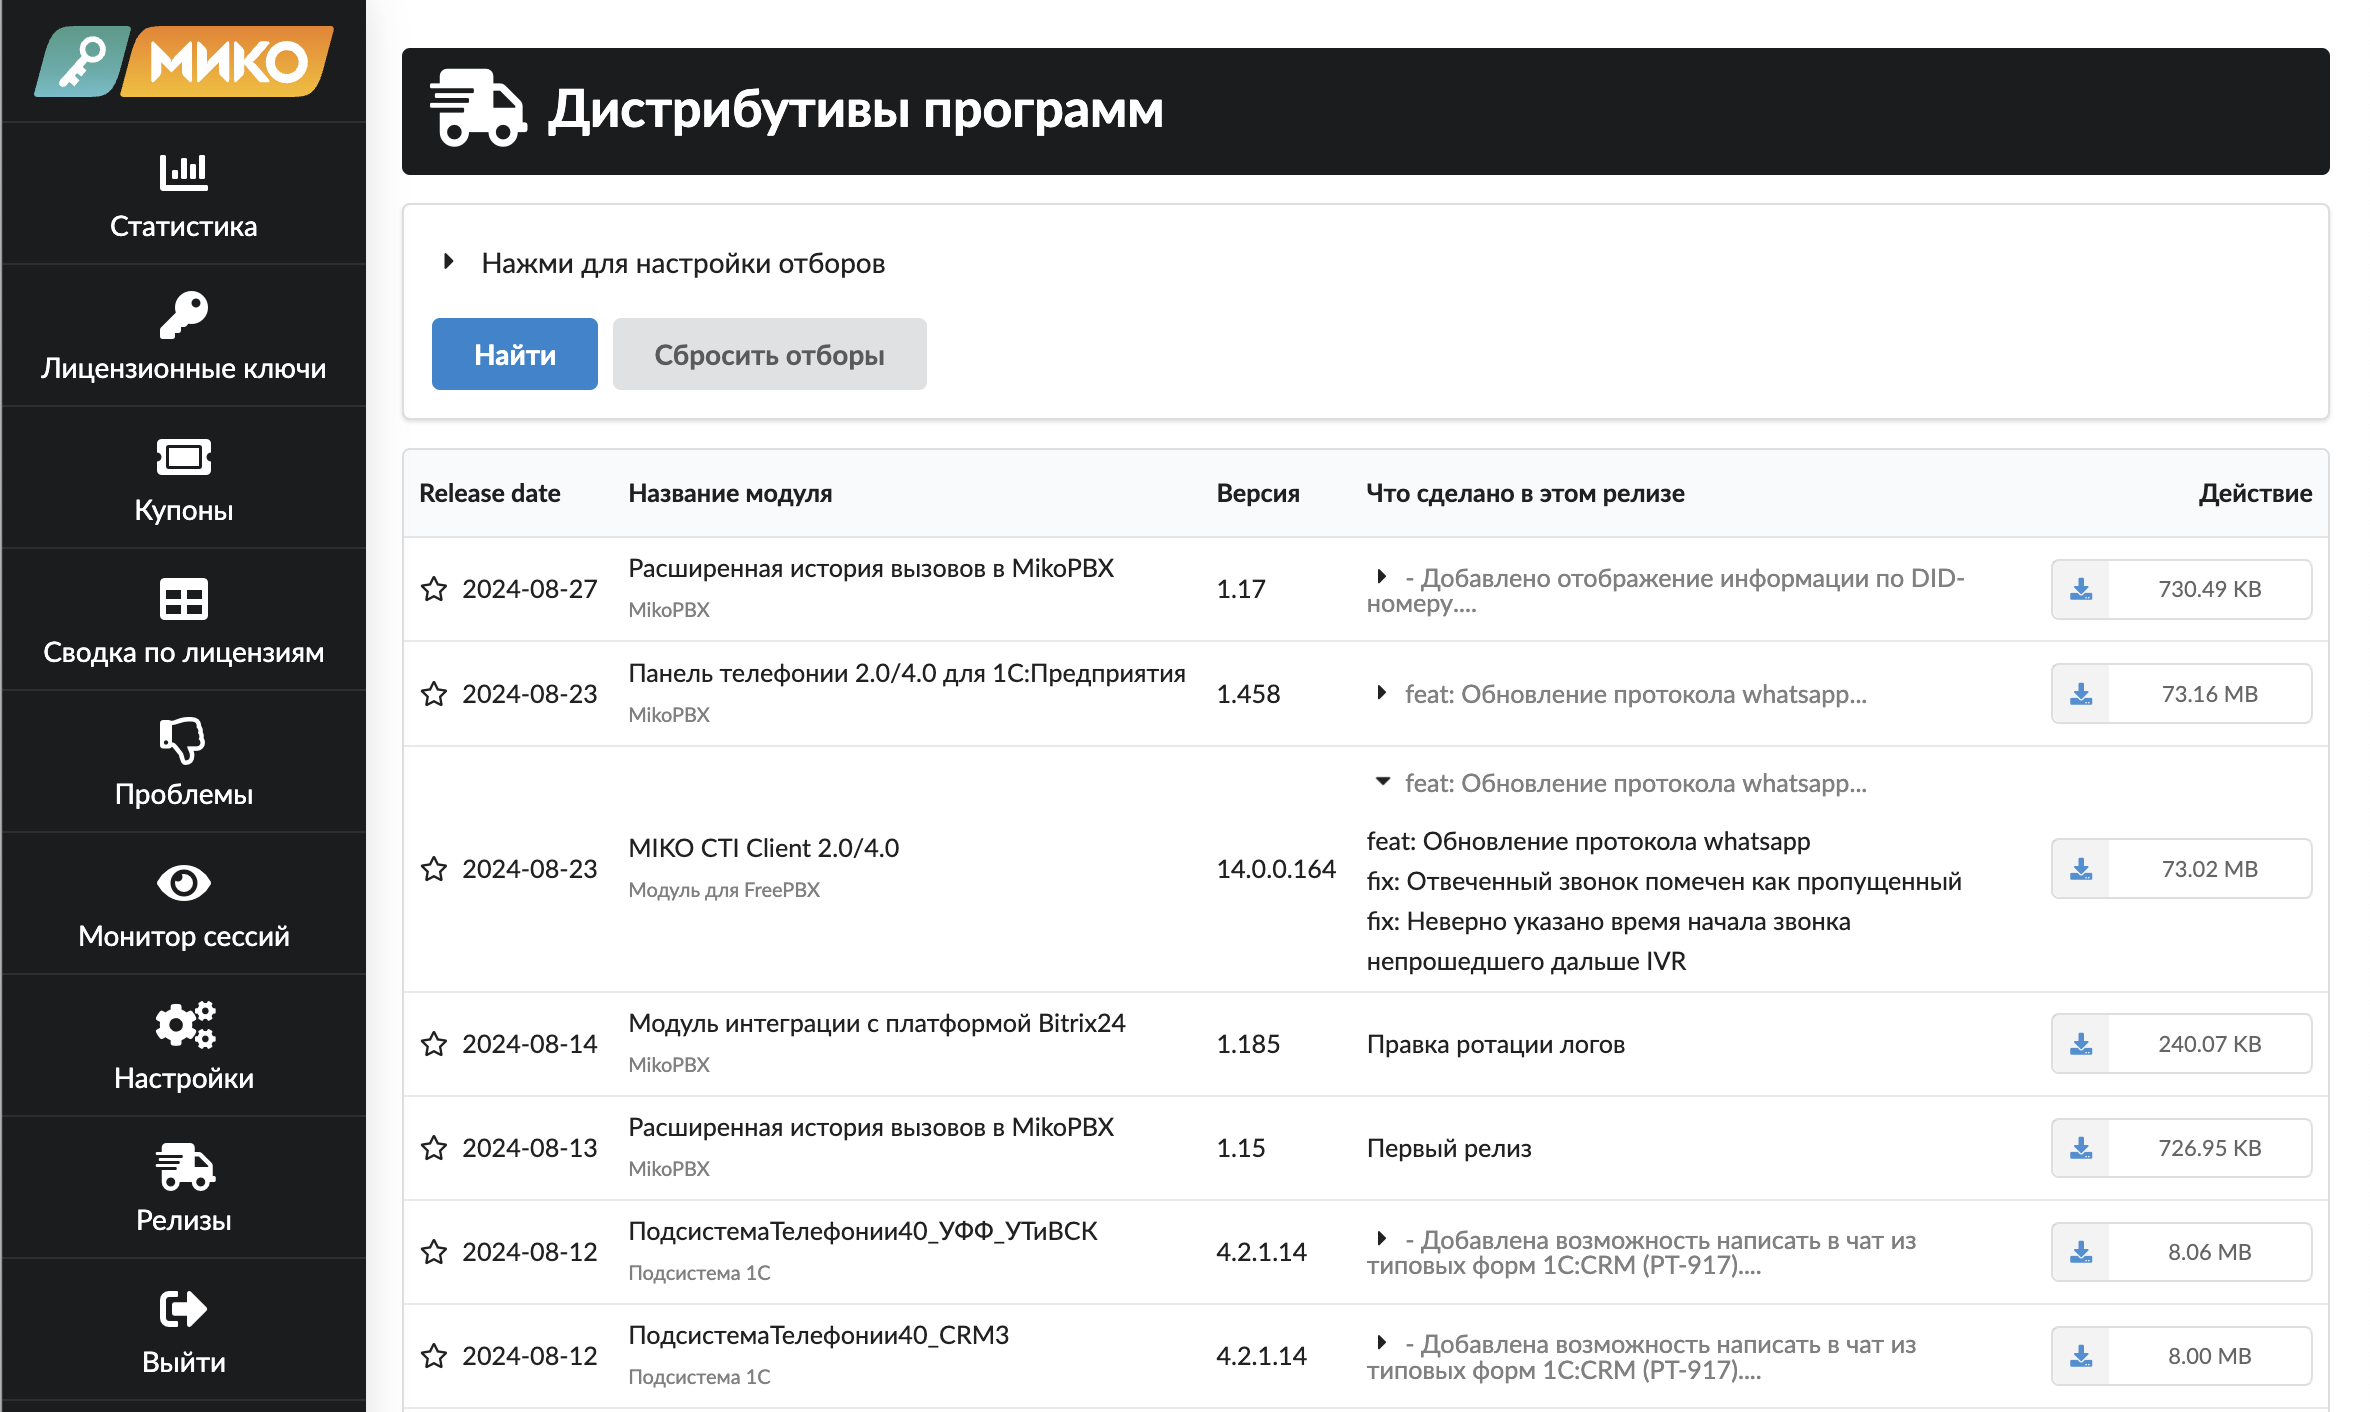Viewport: 2370px width, 1412px height.
Task: Open the Настройки gears icon
Action: (x=185, y=1025)
